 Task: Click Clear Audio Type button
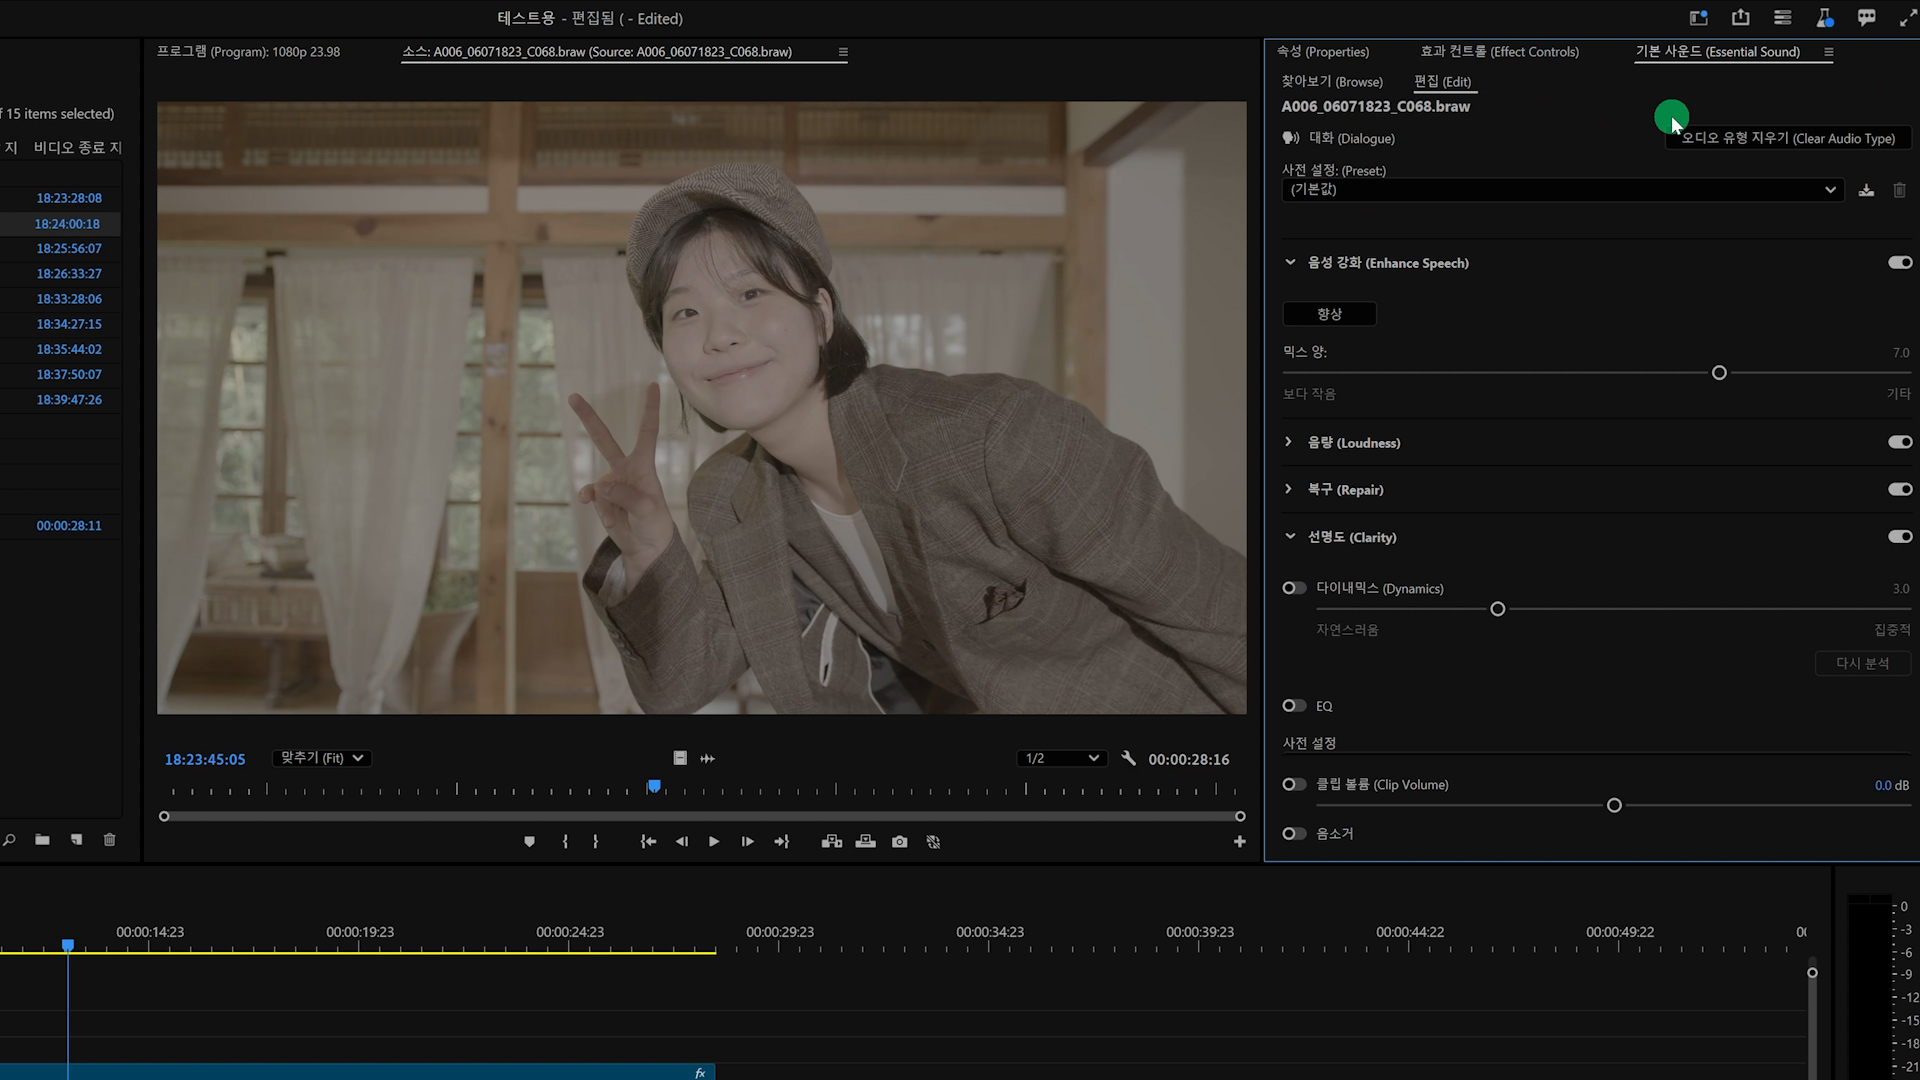tap(1788, 139)
